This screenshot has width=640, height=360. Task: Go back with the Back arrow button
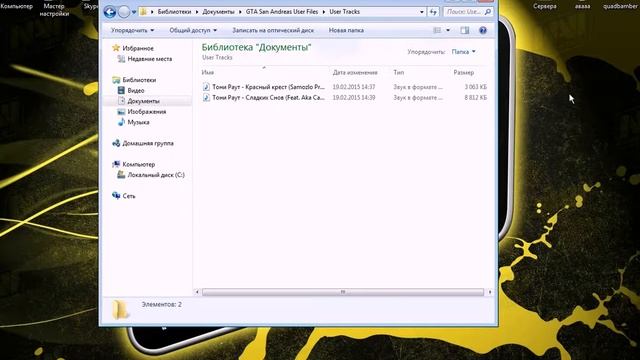click(110, 12)
